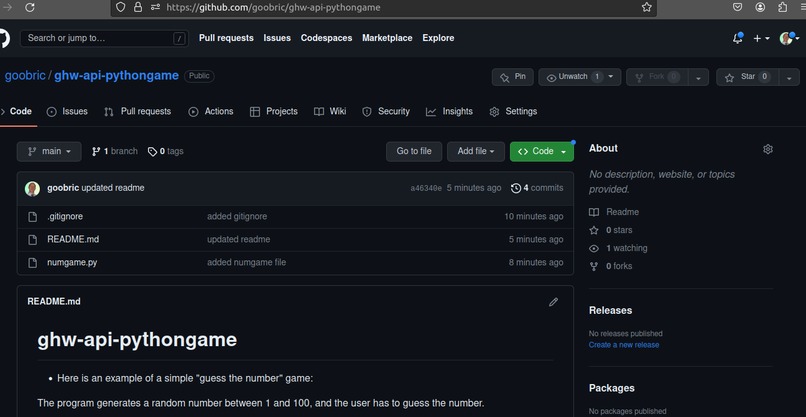Screen dimensions: 806x417
Task: Pin the repository with Pin button
Action: pyautogui.click(x=512, y=77)
